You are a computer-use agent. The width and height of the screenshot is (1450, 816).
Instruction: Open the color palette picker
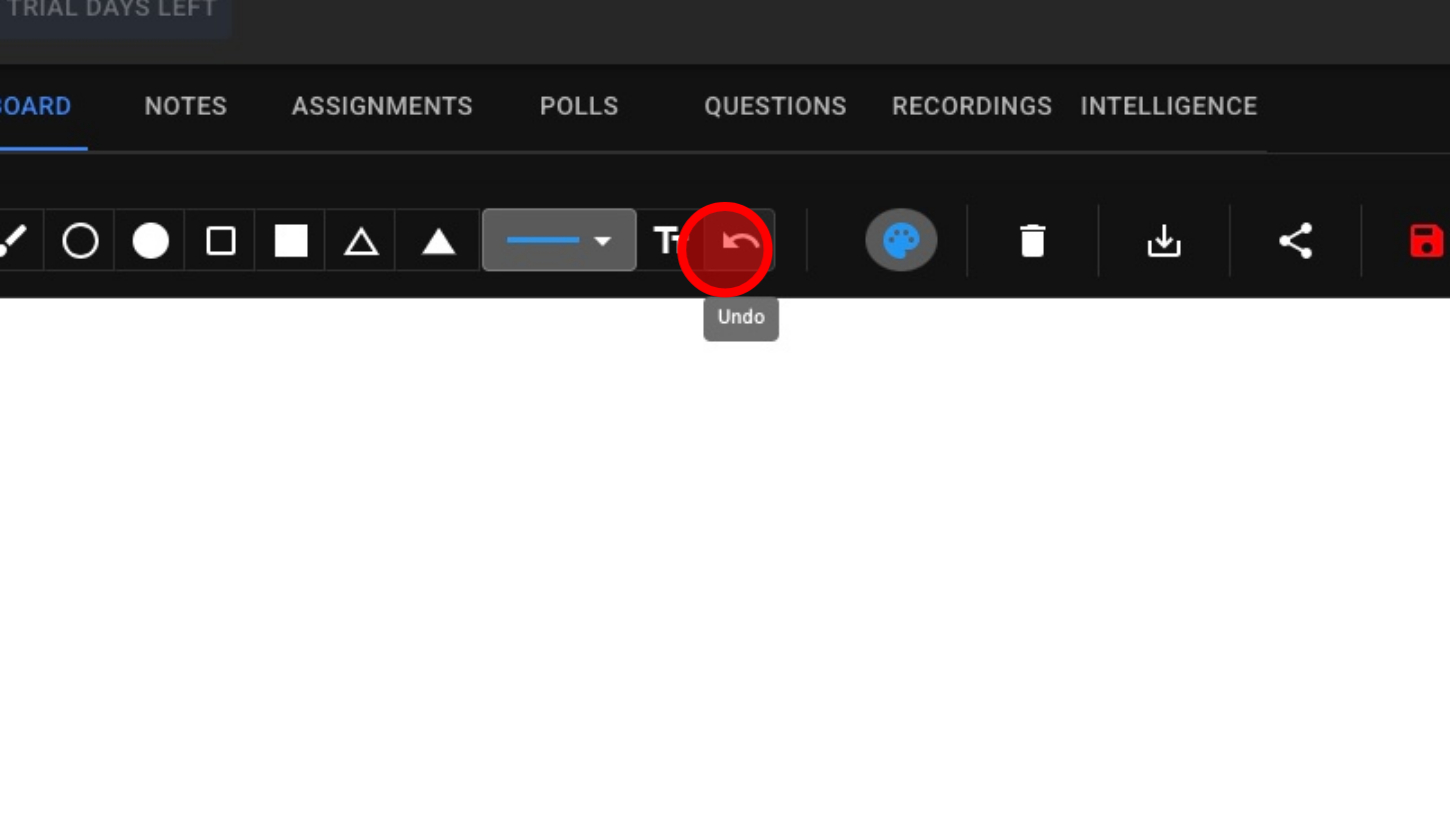coord(901,241)
